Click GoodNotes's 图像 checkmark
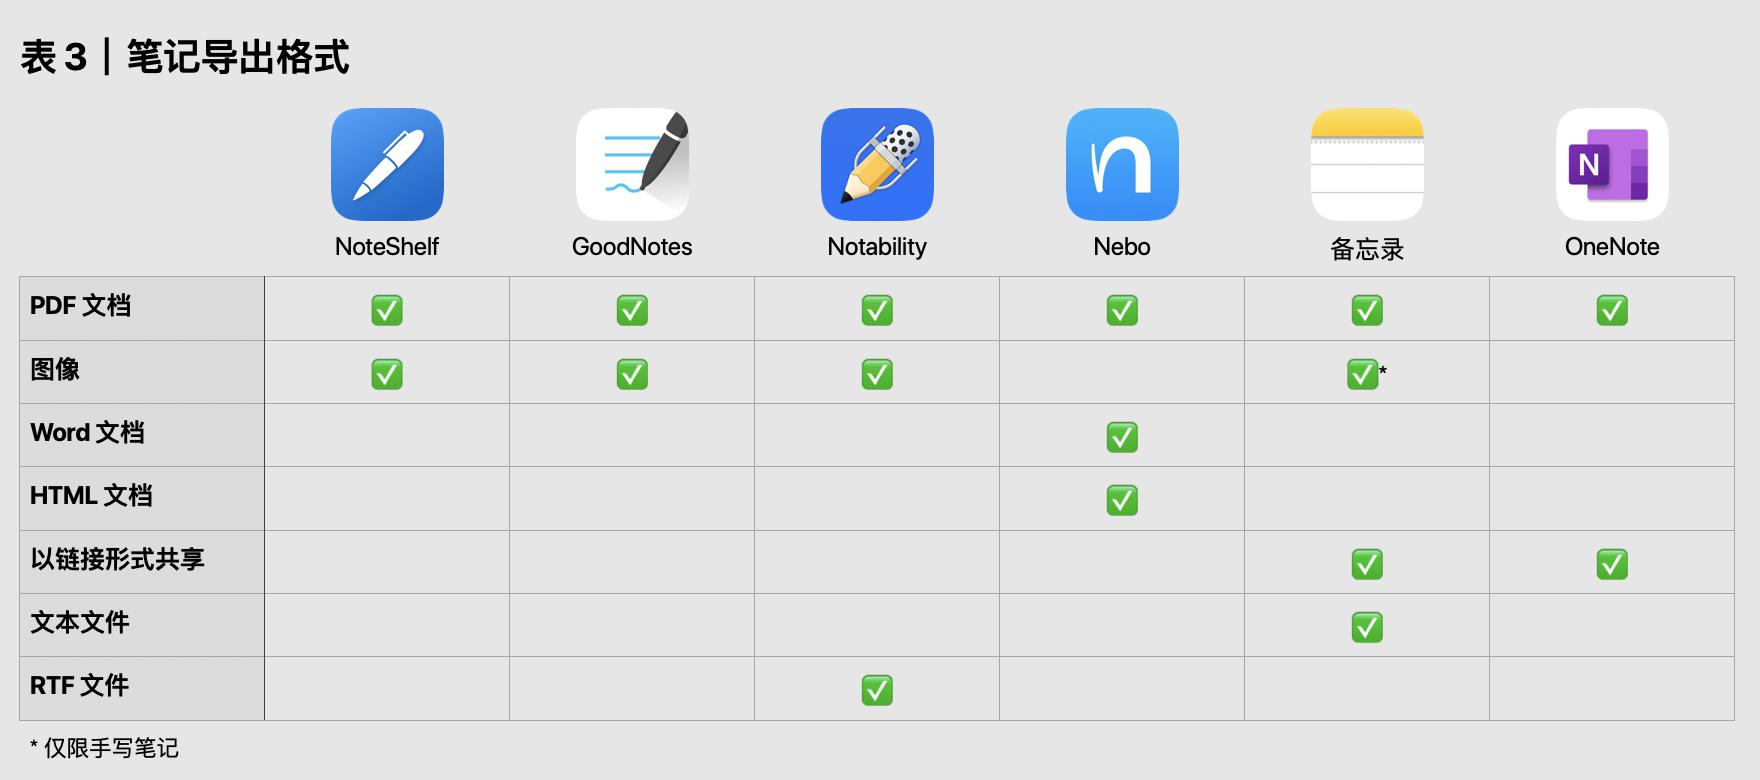The width and height of the screenshot is (1760, 780). tap(632, 374)
